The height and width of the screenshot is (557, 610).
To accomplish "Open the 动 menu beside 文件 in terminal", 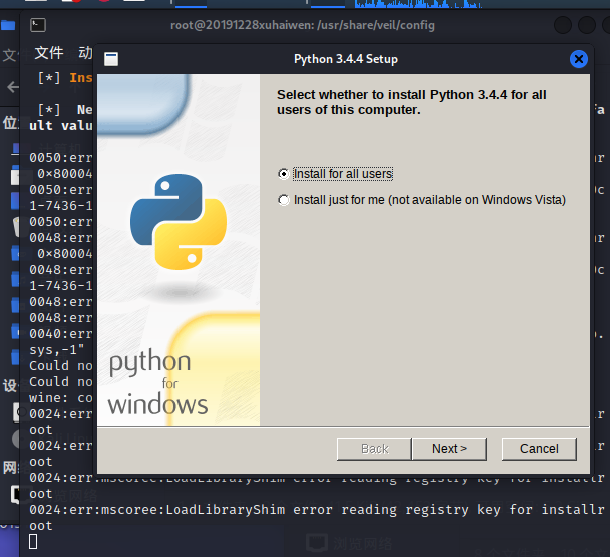I will coord(85,53).
